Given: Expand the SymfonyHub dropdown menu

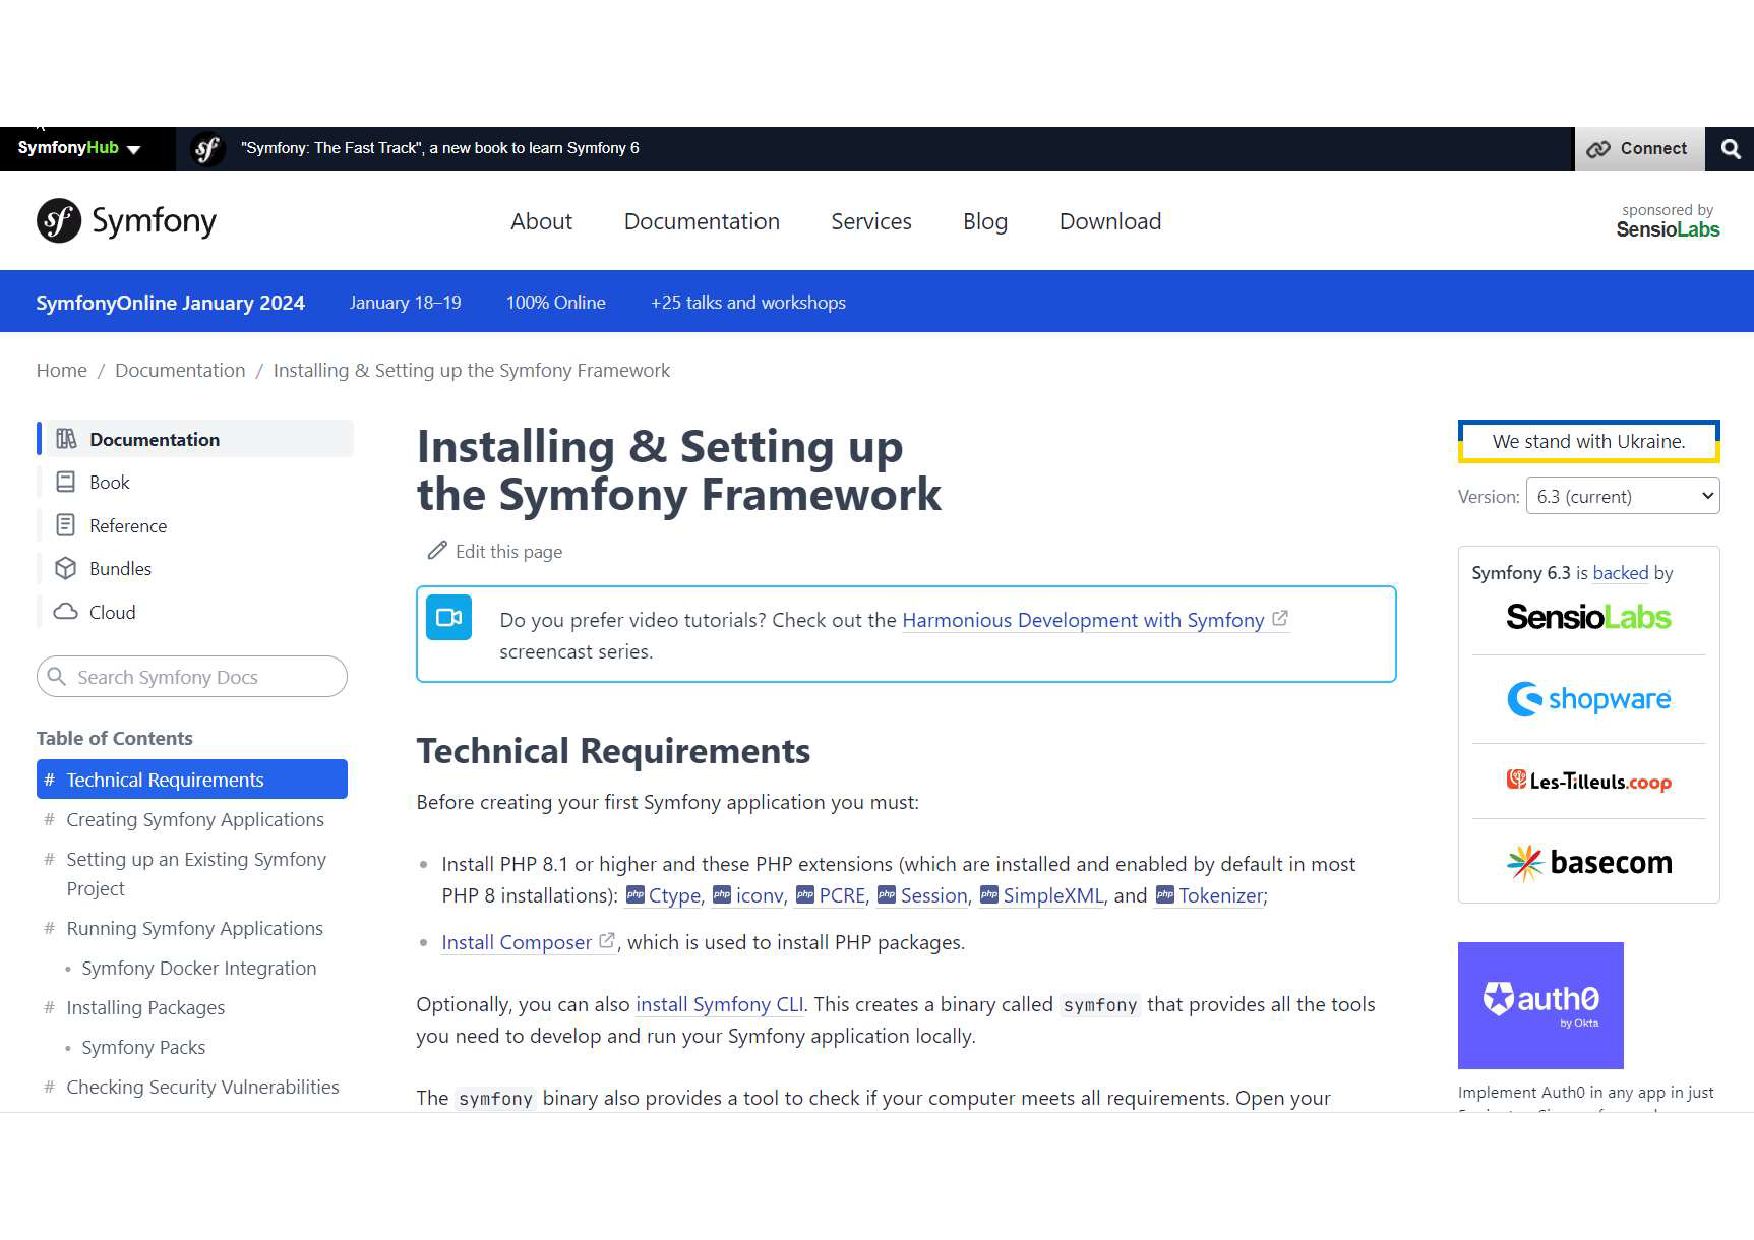Looking at the screenshot, I should [x=79, y=148].
